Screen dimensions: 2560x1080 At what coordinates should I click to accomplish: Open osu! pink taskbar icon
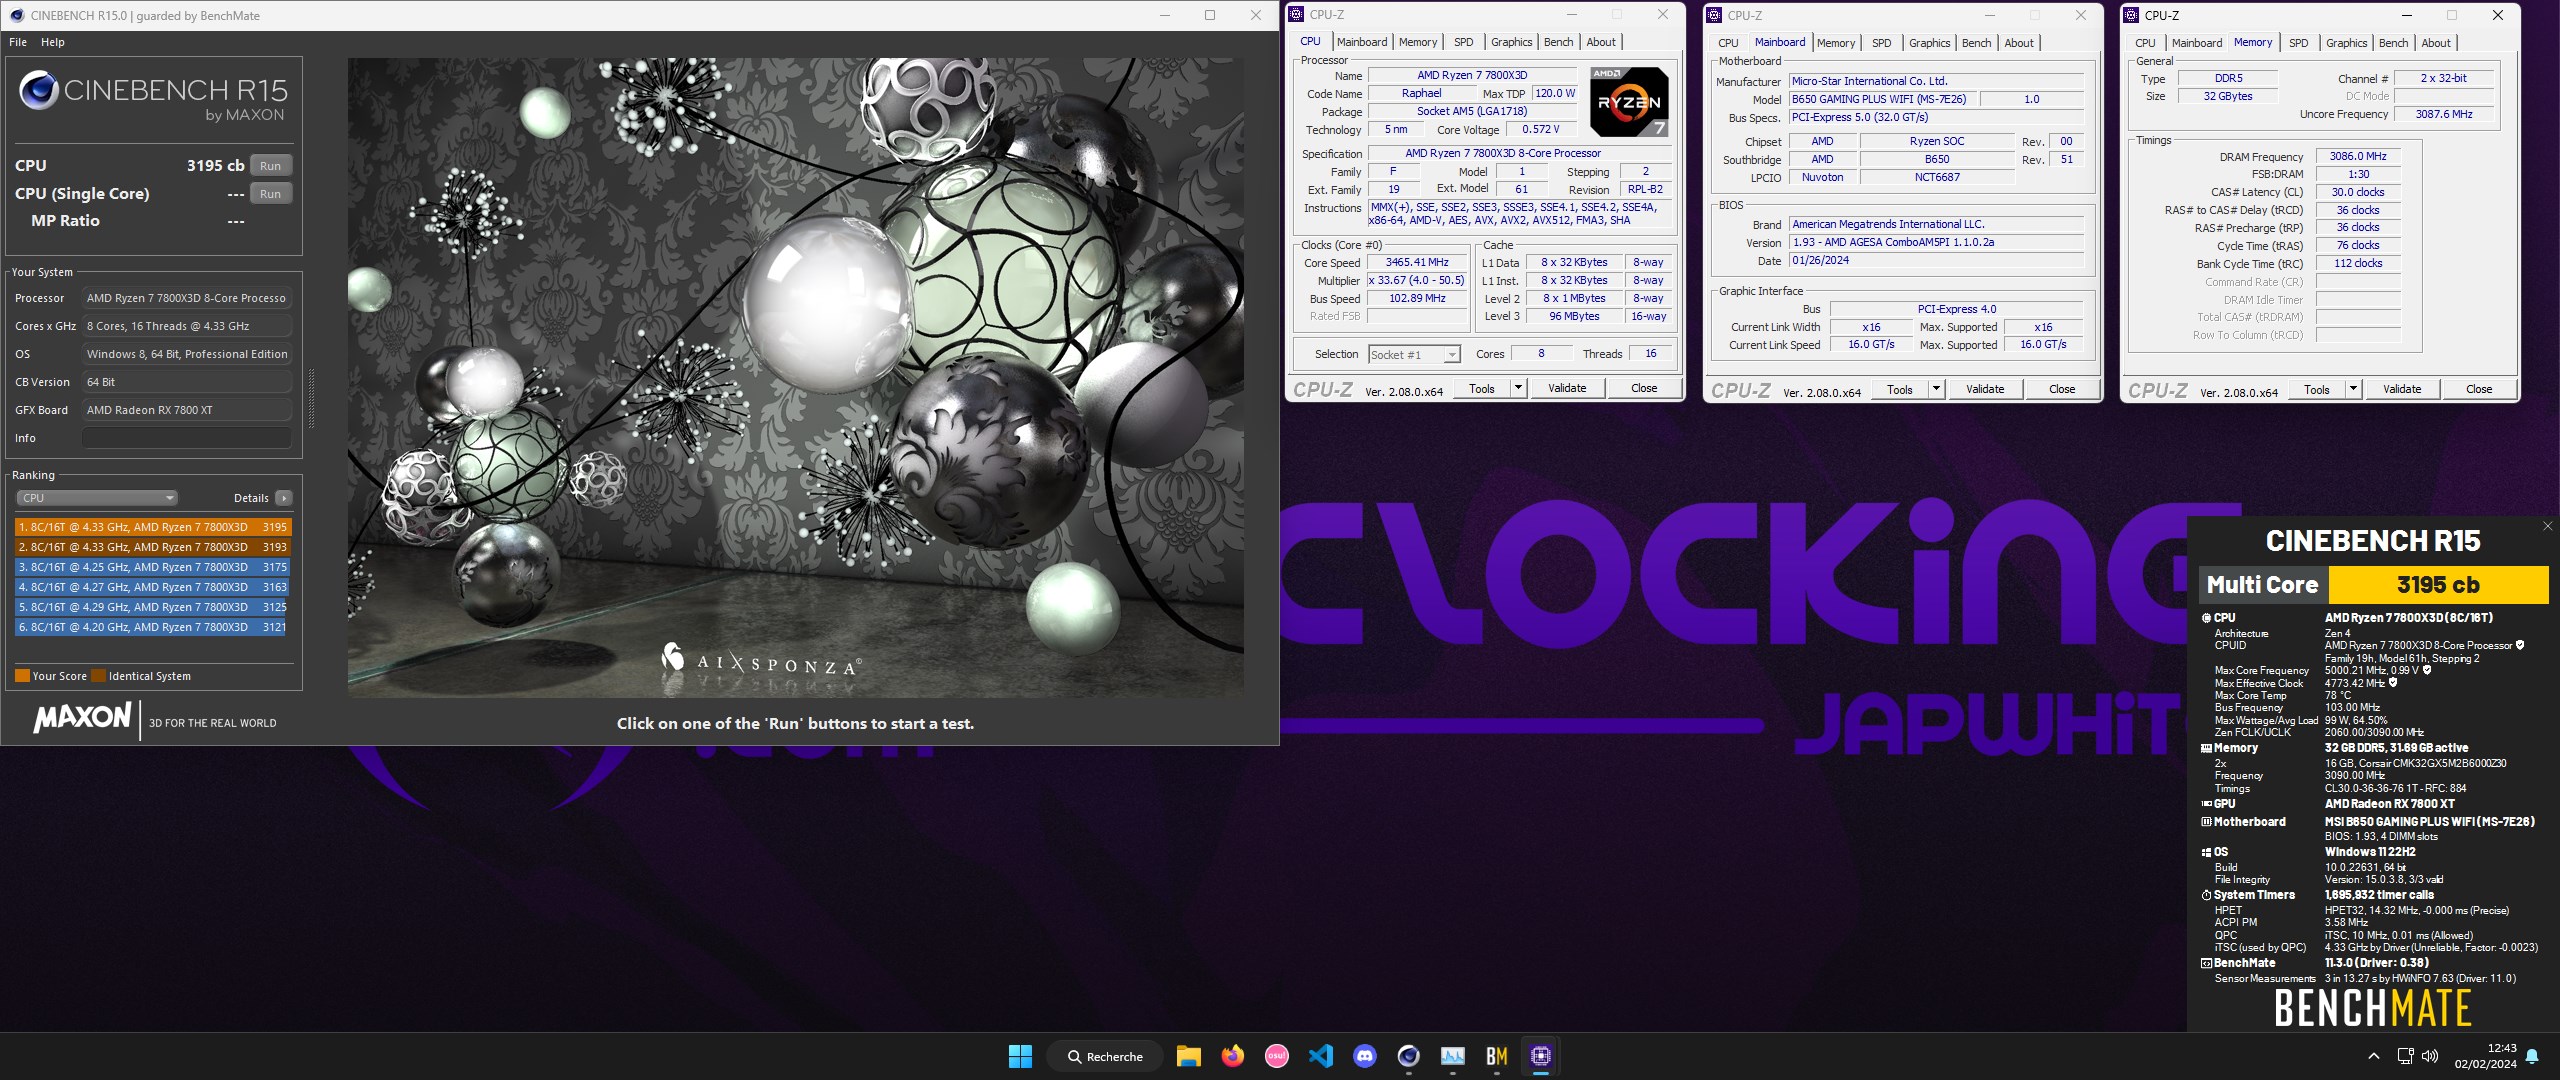coord(1276,1056)
